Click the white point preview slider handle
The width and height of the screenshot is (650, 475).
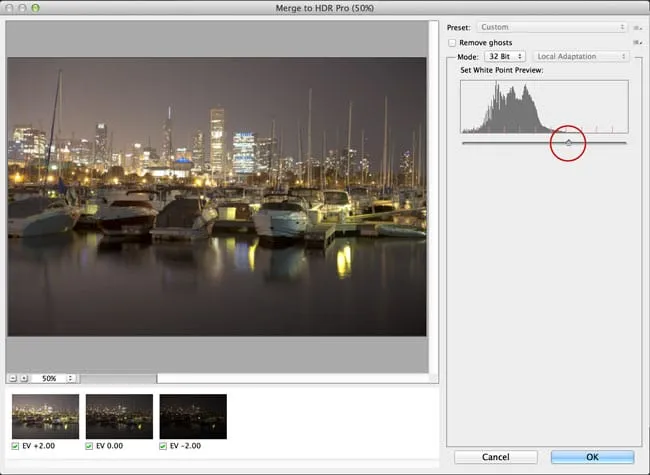(x=568, y=143)
